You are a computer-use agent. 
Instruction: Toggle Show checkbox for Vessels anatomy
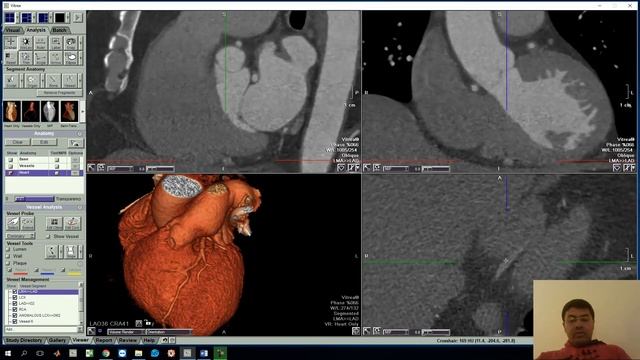point(11,166)
